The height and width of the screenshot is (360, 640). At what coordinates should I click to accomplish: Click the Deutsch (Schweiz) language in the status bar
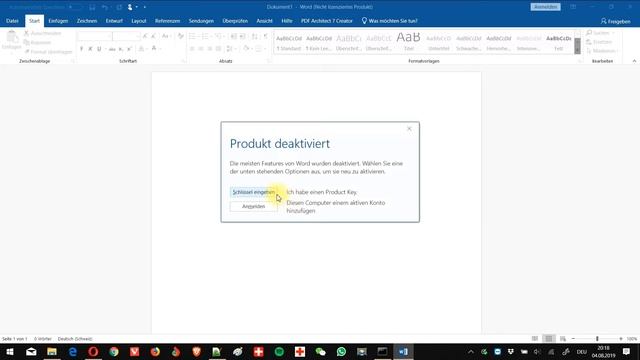(x=75, y=339)
